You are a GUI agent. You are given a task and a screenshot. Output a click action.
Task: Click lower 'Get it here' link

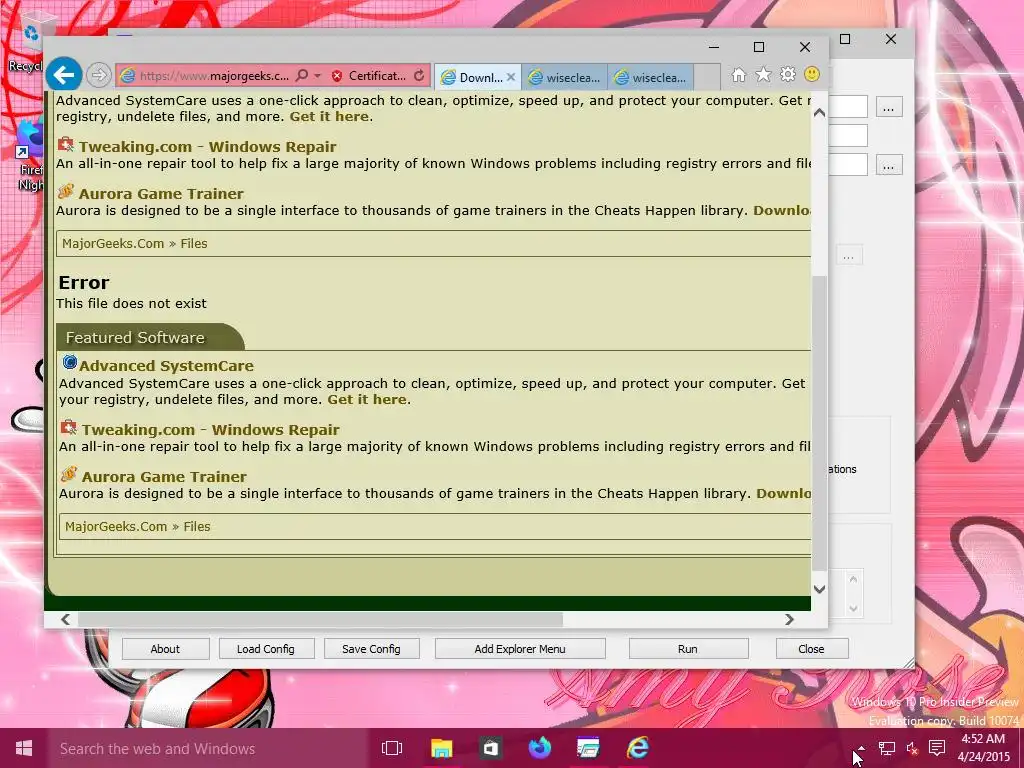pyautogui.click(x=367, y=399)
